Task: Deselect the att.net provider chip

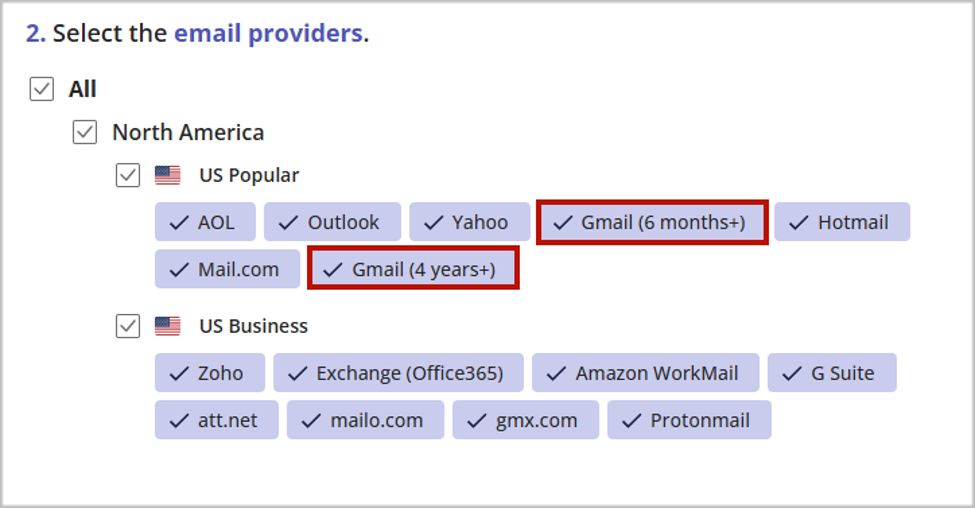Action: click(216, 420)
